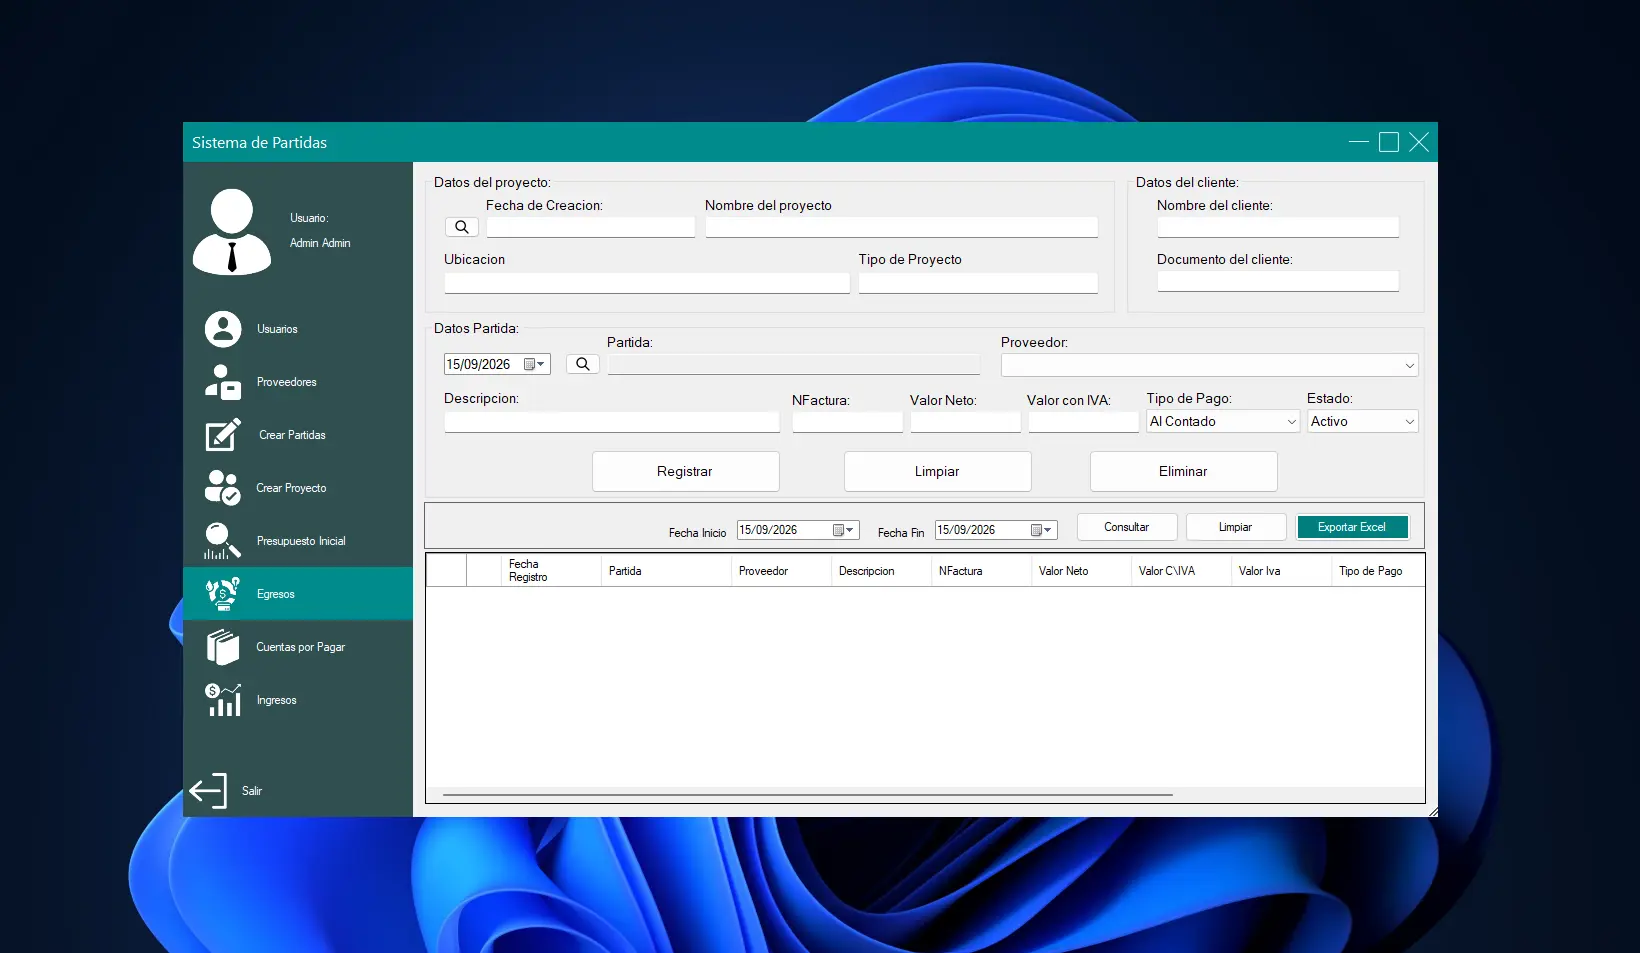Click the Exportar Excel button
This screenshot has height=953, width=1640.
[1352, 527]
